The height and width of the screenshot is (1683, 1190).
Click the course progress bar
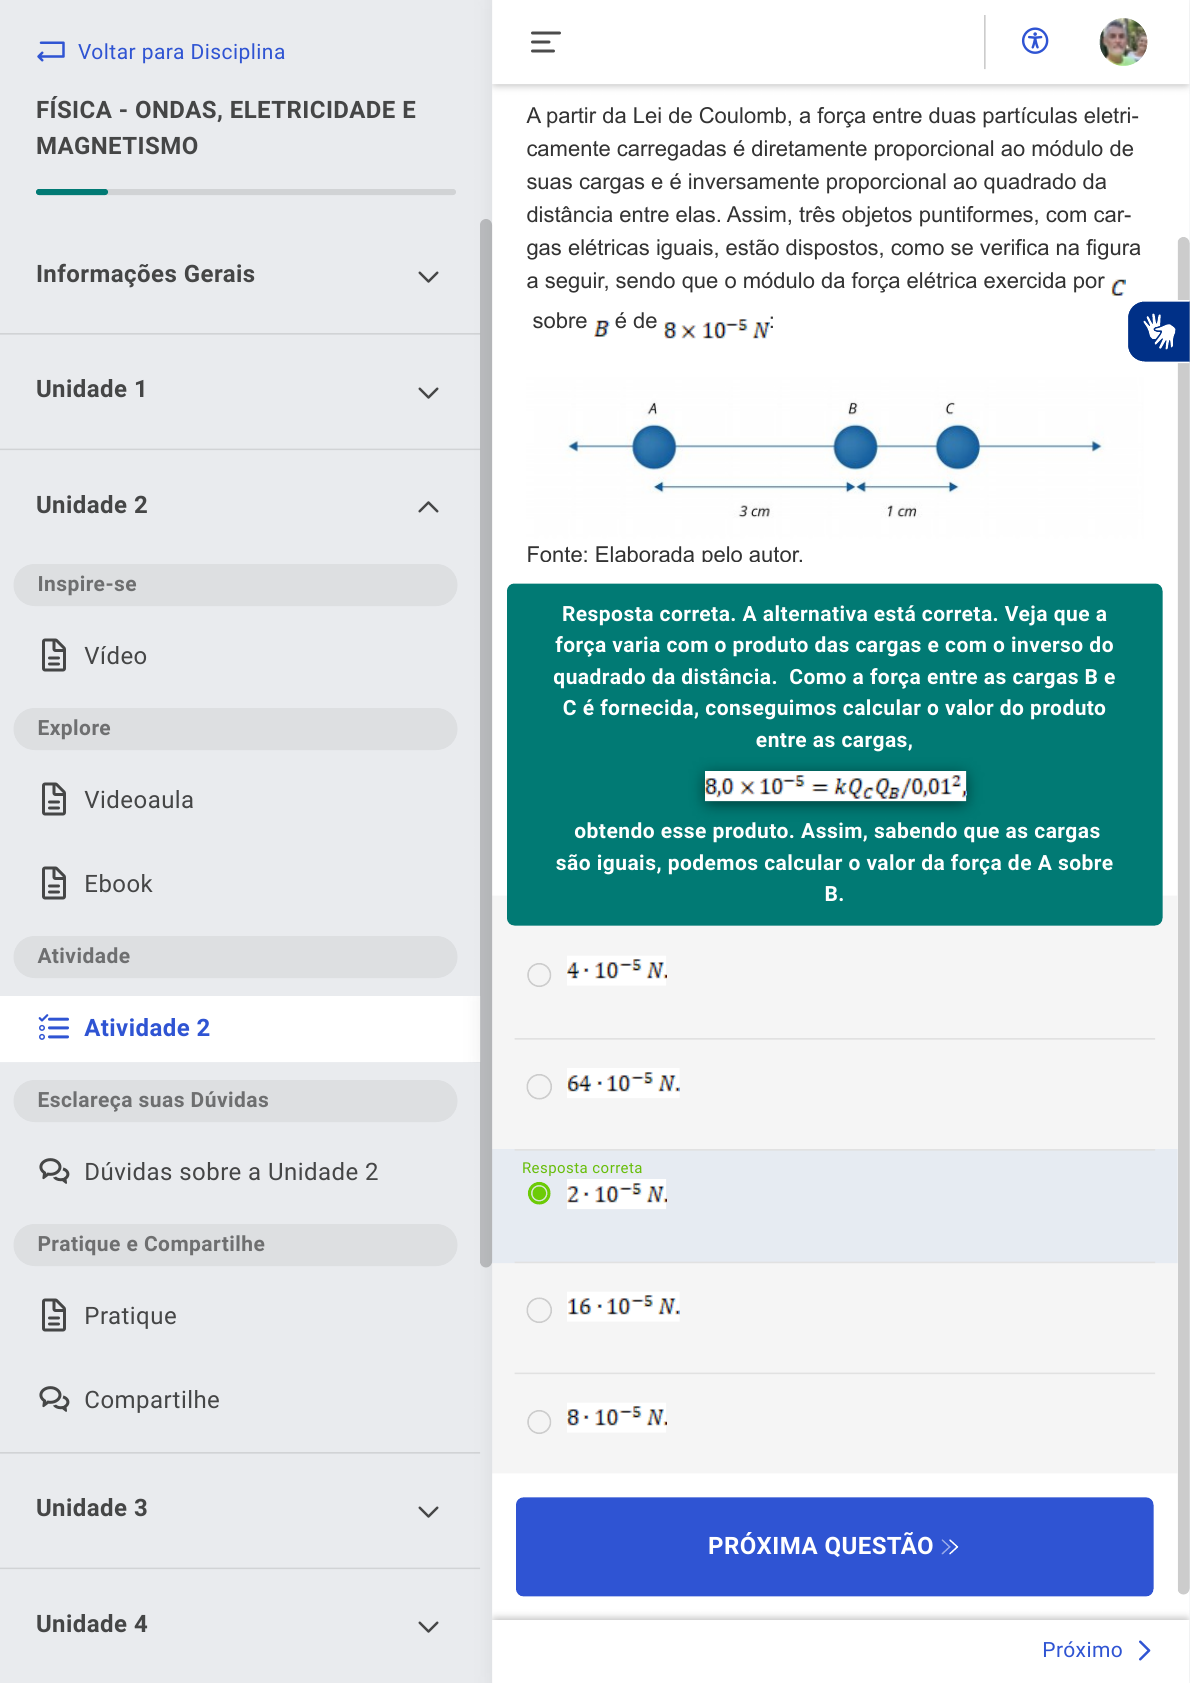tap(246, 192)
